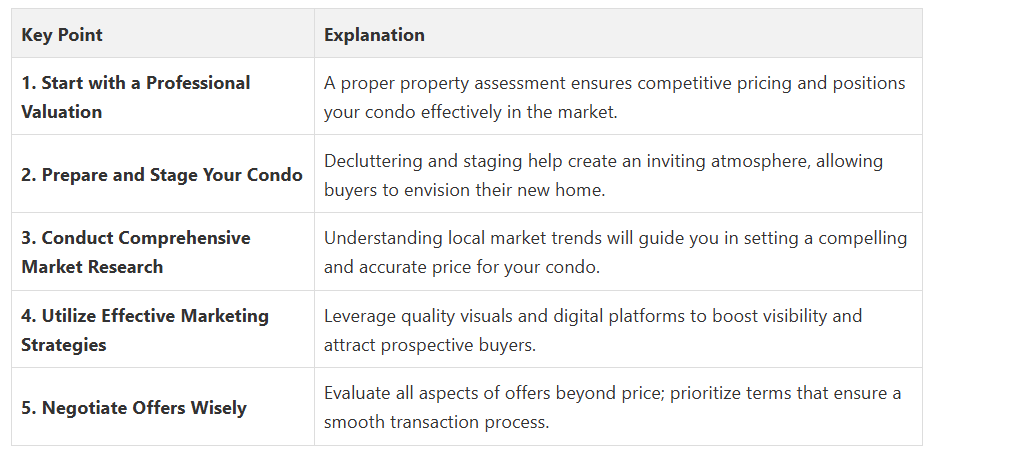The image size is (1019, 449).
Task: Click the word "Strategies" in key point 4
Action: (64, 345)
